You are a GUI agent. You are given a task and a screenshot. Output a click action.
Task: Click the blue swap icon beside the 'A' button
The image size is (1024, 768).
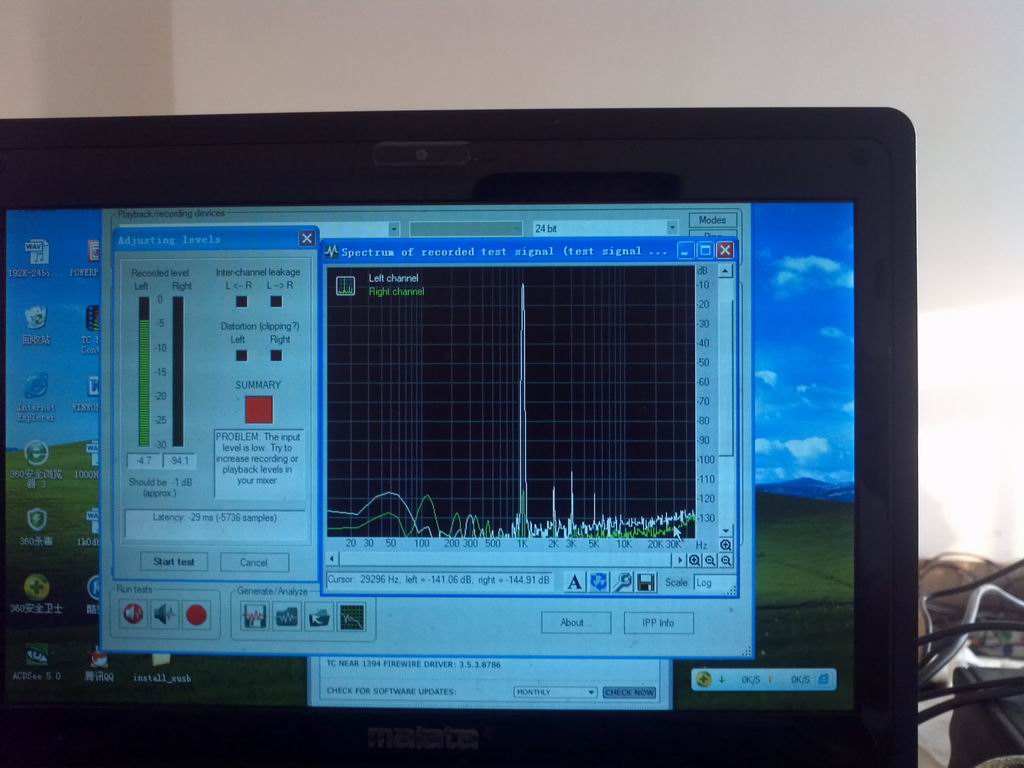coord(598,582)
